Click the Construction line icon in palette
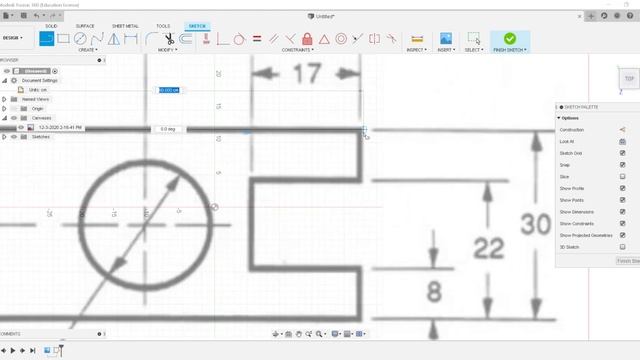The height and width of the screenshot is (360, 640). [622, 129]
